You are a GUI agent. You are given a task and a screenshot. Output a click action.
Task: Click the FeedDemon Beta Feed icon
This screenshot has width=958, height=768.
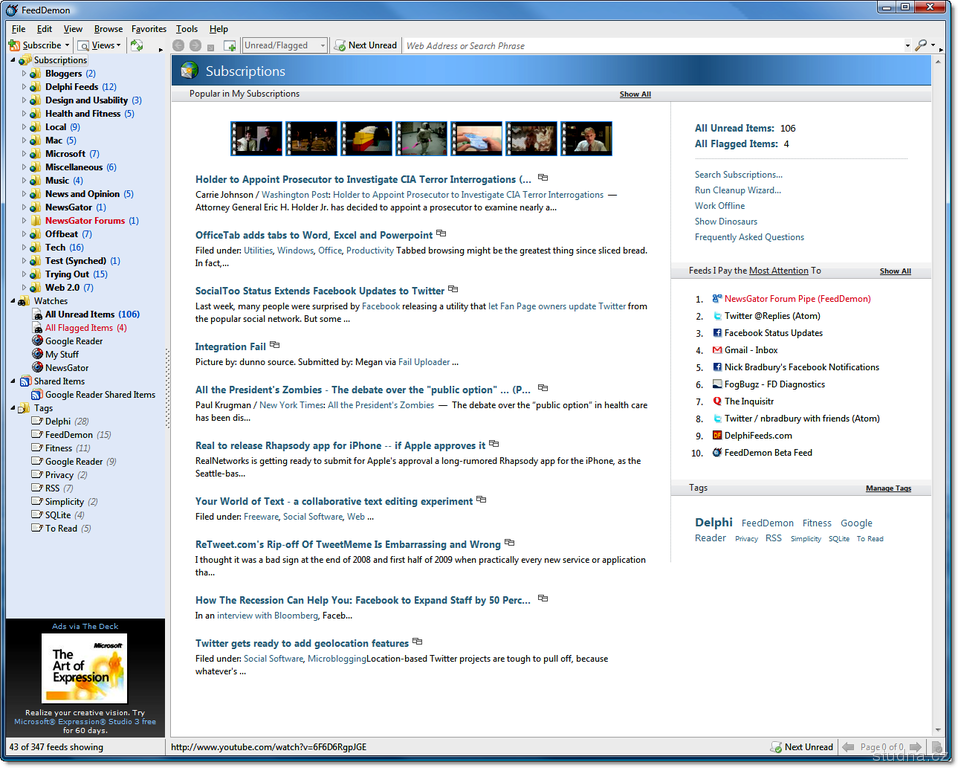click(x=717, y=453)
